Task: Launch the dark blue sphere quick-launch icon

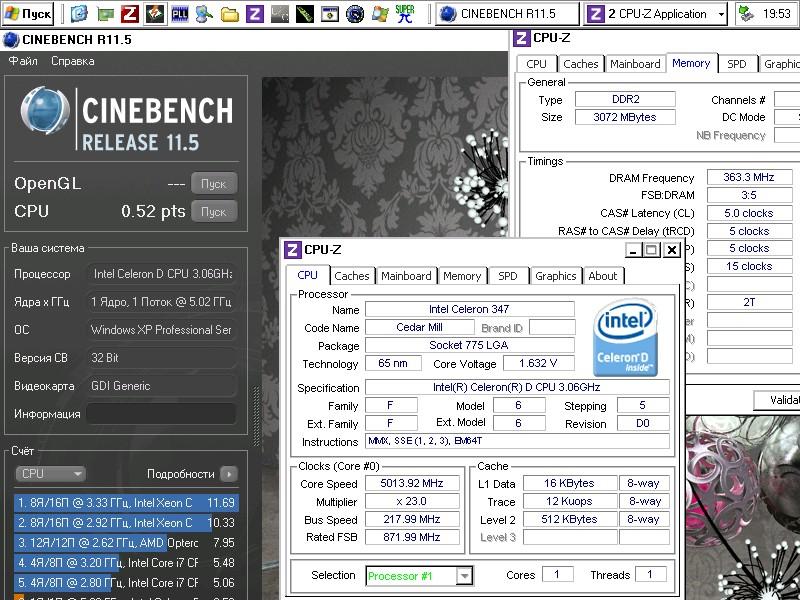Action: pos(355,14)
